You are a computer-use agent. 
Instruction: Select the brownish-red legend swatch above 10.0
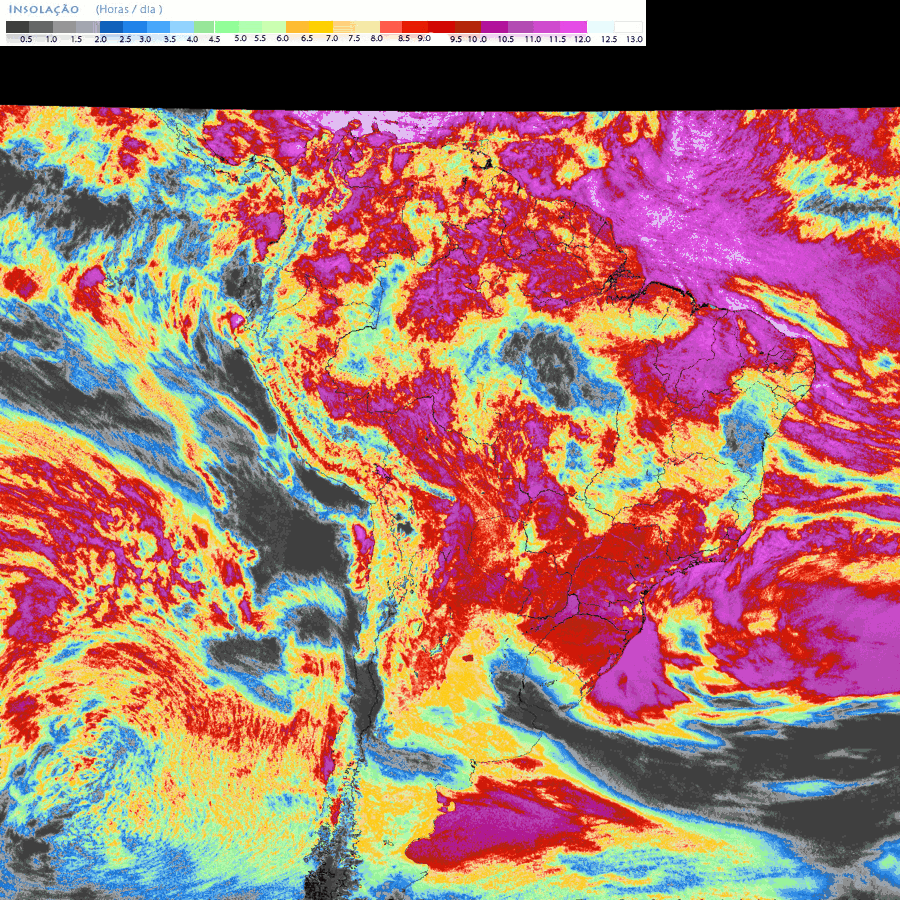(468, 27)
